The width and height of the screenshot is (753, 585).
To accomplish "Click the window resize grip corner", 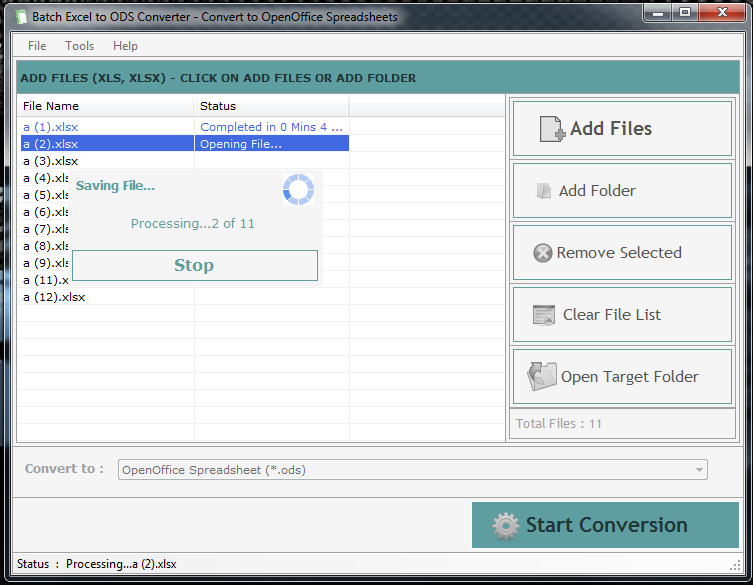I will click(x=735, y=566).
